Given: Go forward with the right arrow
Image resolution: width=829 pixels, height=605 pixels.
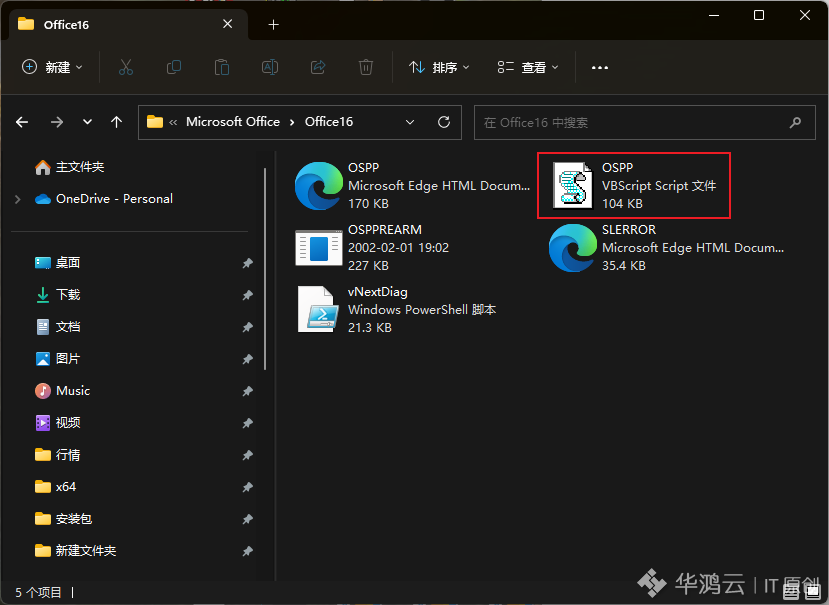Looking at the screenshot, I should 57,122.
